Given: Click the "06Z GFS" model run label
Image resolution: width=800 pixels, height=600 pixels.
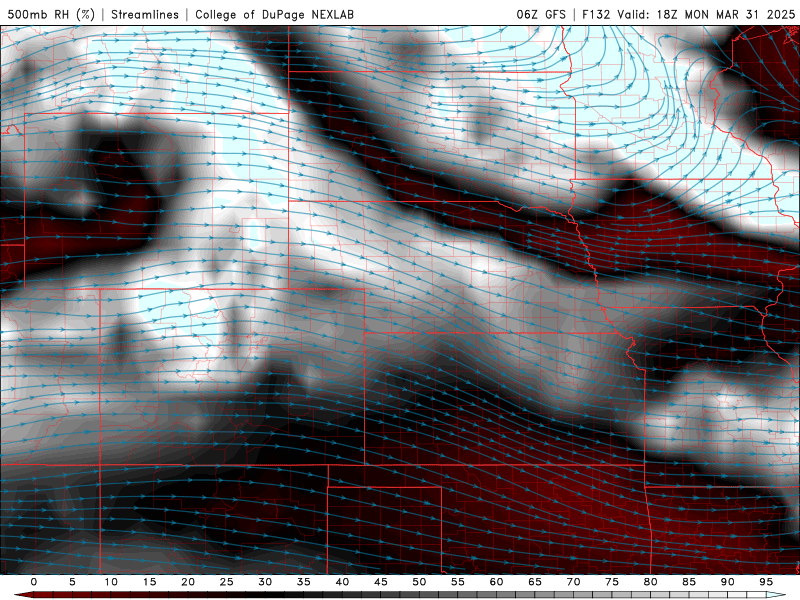Looking at the screenshot, I should tap(541, 14).
